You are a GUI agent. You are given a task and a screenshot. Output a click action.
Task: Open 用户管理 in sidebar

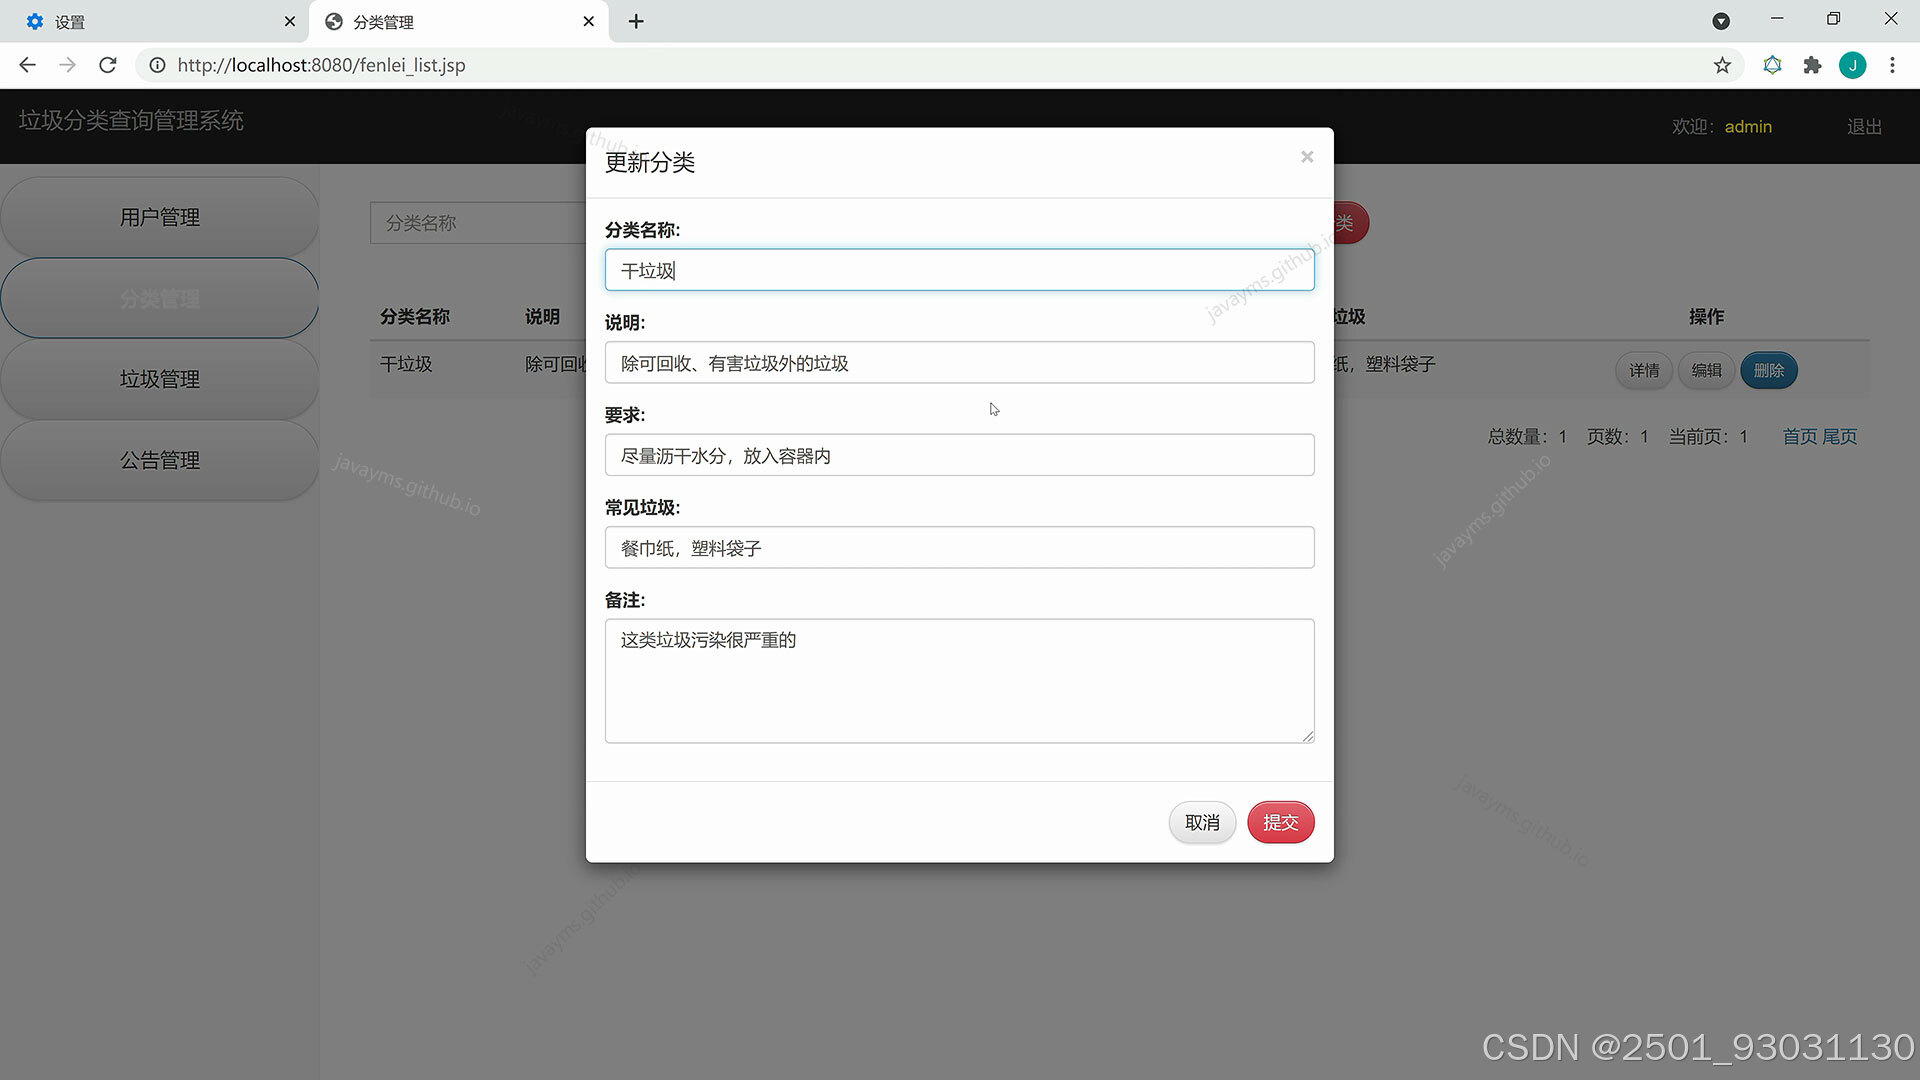pyautogui.click(x=160, y=217)
